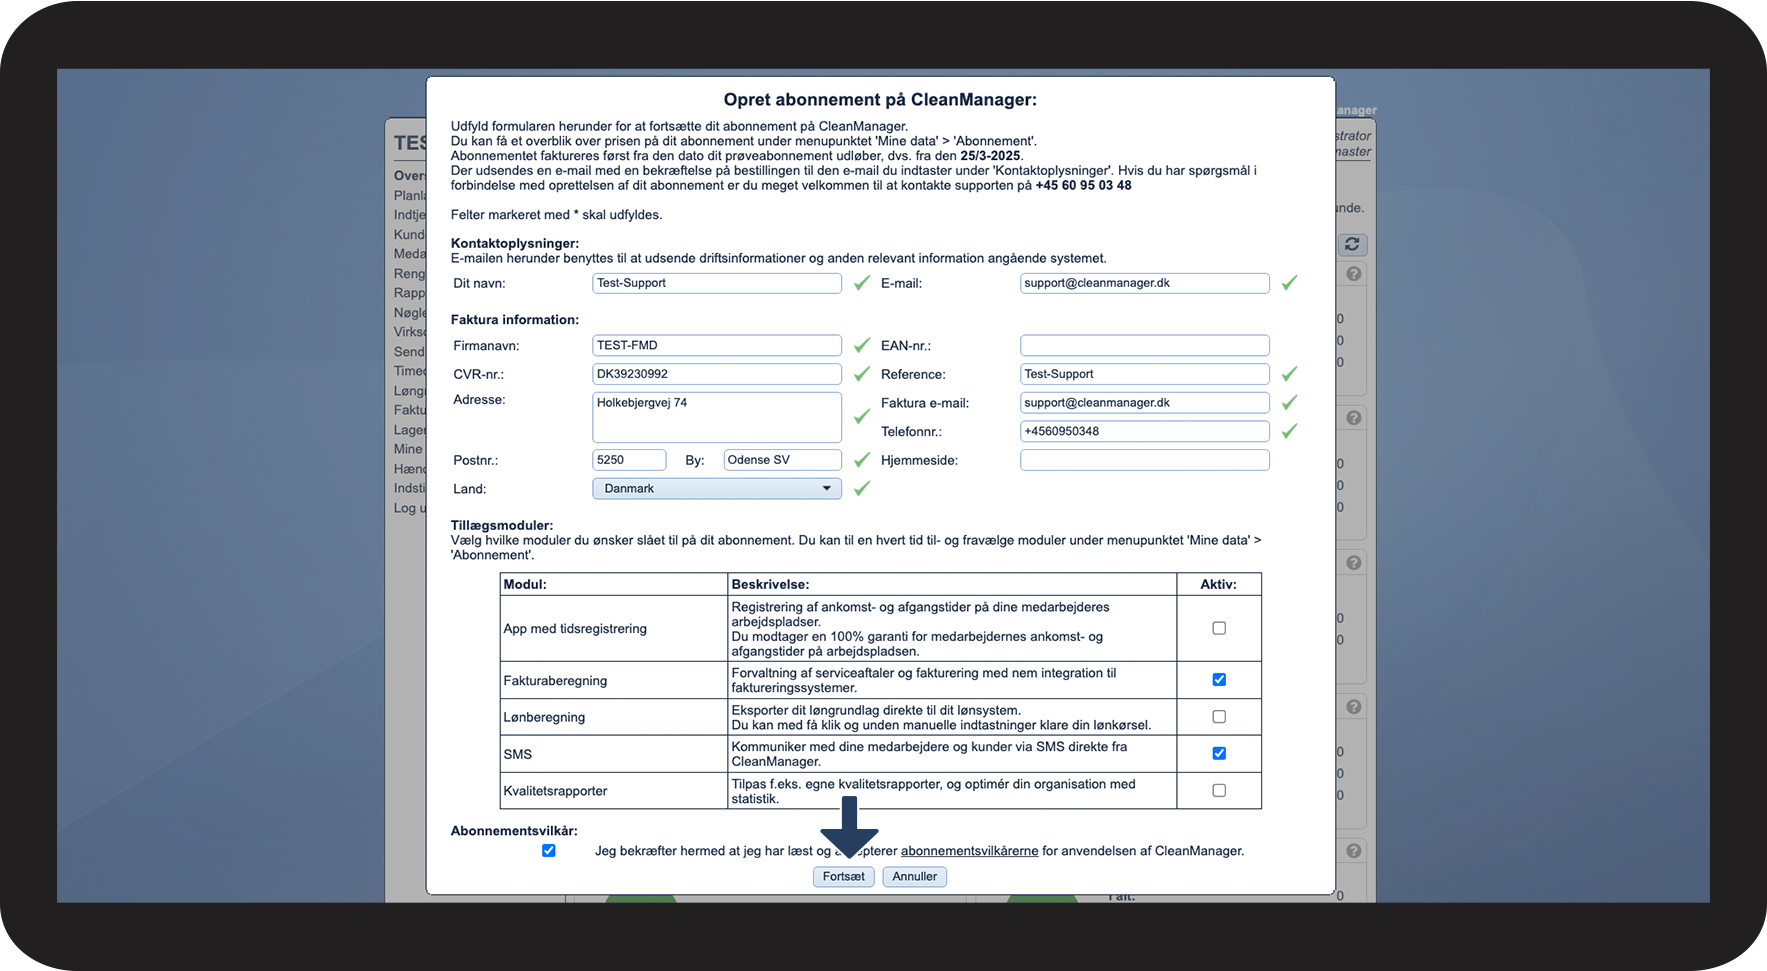Uncheck the Fakturaberegning module checkbox
This screenshot has width=1767, height=971.
tap(1219, 679)
